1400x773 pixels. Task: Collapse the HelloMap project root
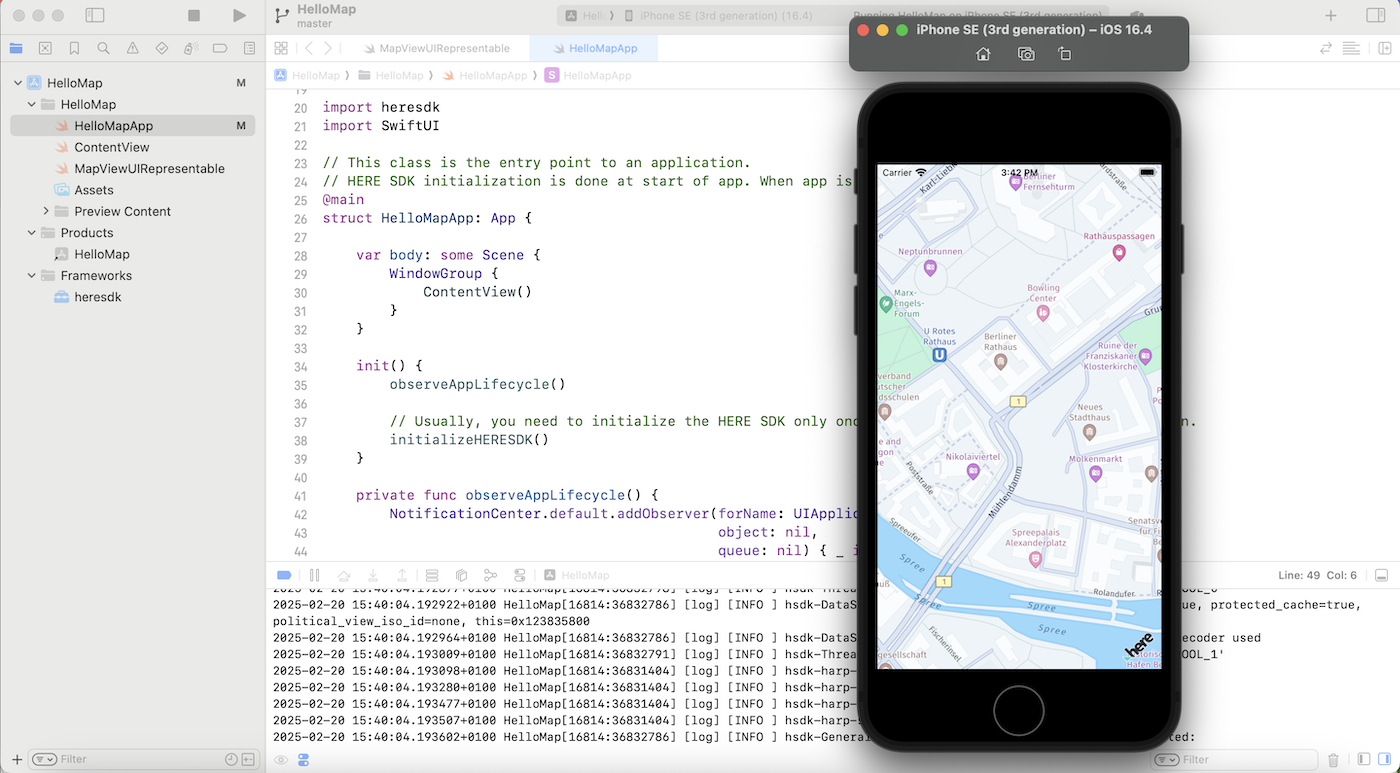click(18, 83)
